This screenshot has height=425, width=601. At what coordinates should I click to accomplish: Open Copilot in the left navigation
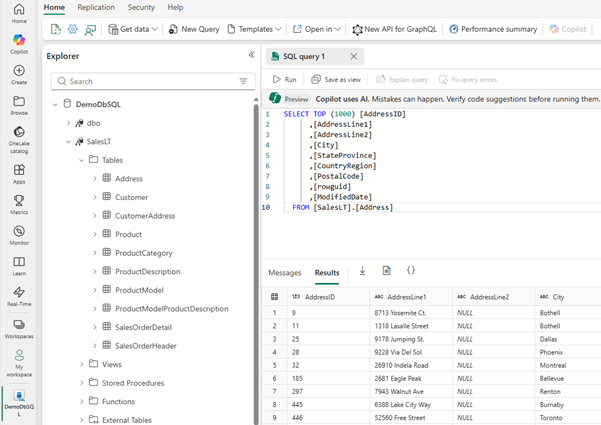pyautogui.click(x=19, y=44)
